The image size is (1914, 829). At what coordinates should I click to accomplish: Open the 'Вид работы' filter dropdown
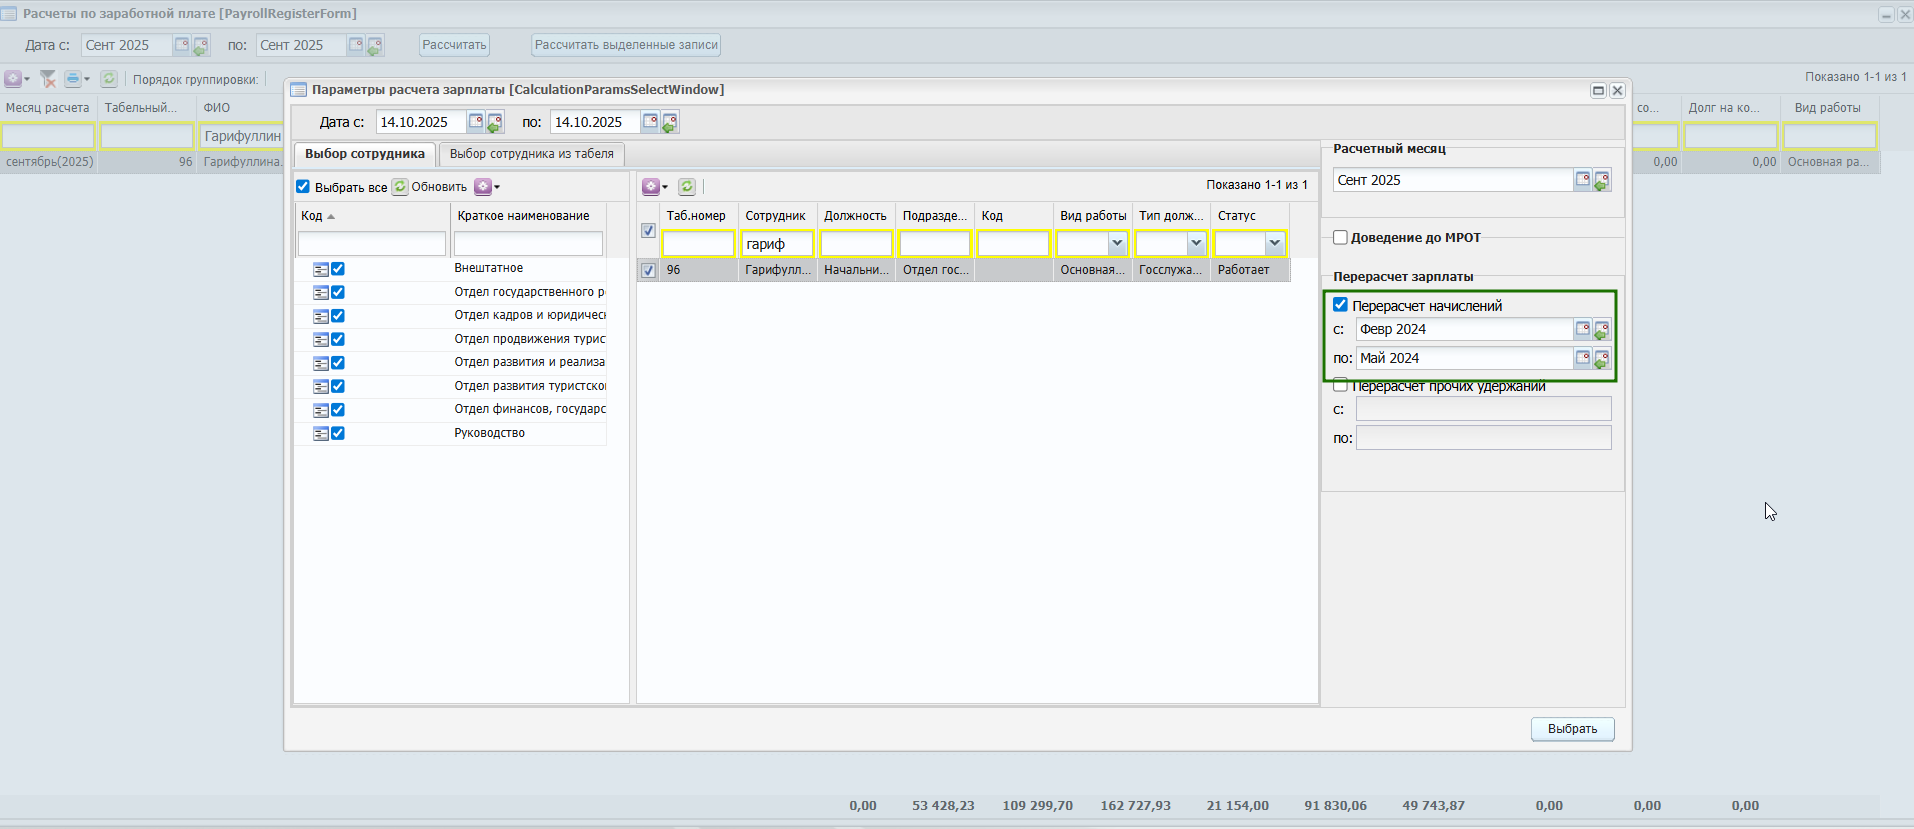[1117, 243]
